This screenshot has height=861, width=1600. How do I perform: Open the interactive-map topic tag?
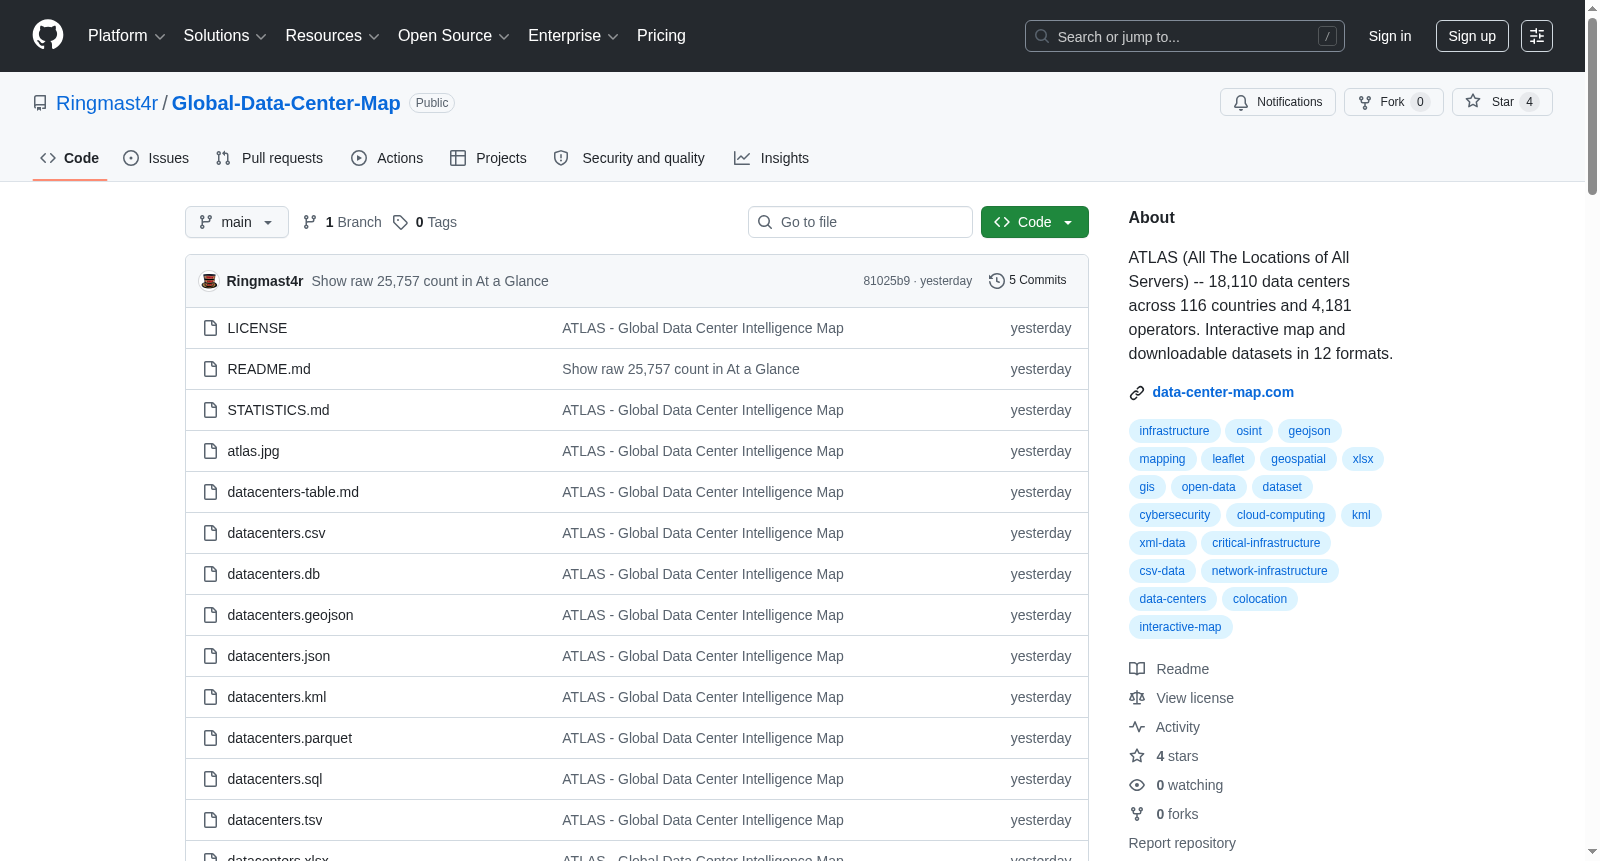[1180, 627]
